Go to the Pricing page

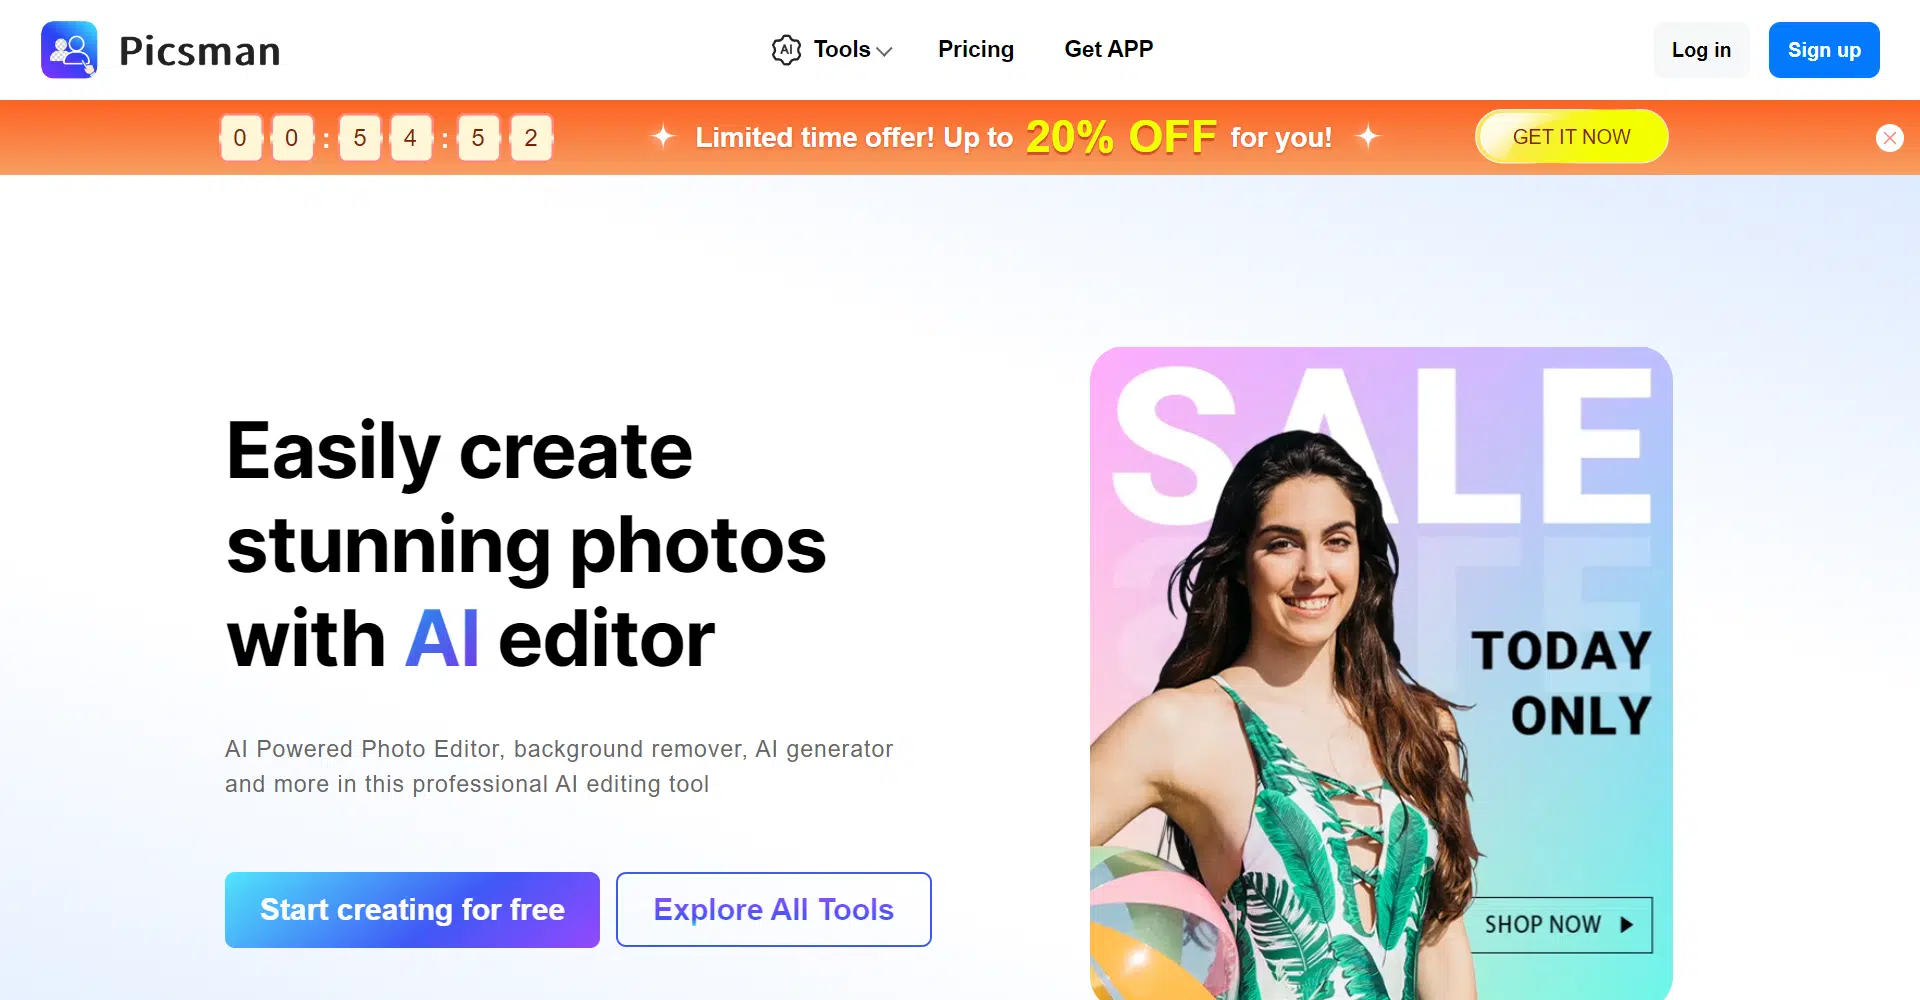(x=976, y=49)
